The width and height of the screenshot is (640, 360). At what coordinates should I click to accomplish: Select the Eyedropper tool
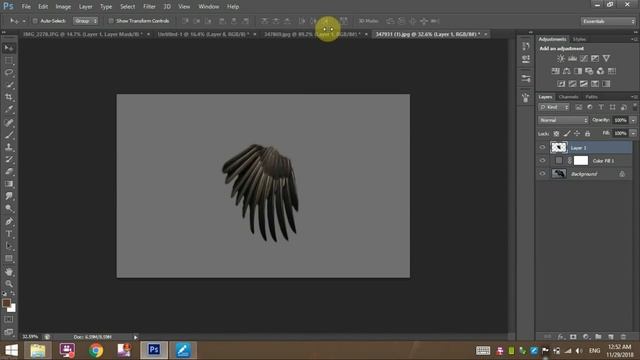tap(9, 109)
